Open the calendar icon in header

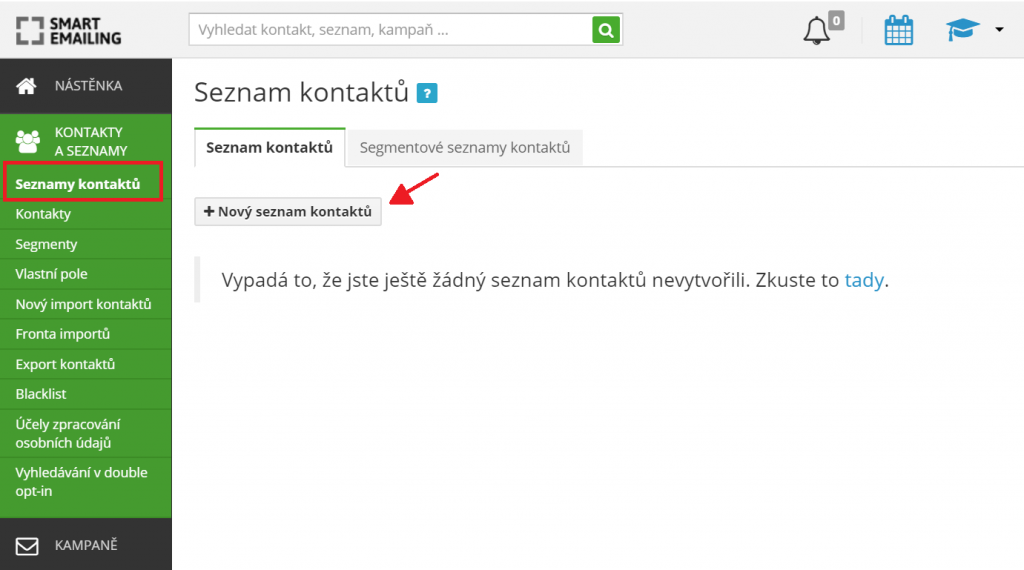point(899,31)
